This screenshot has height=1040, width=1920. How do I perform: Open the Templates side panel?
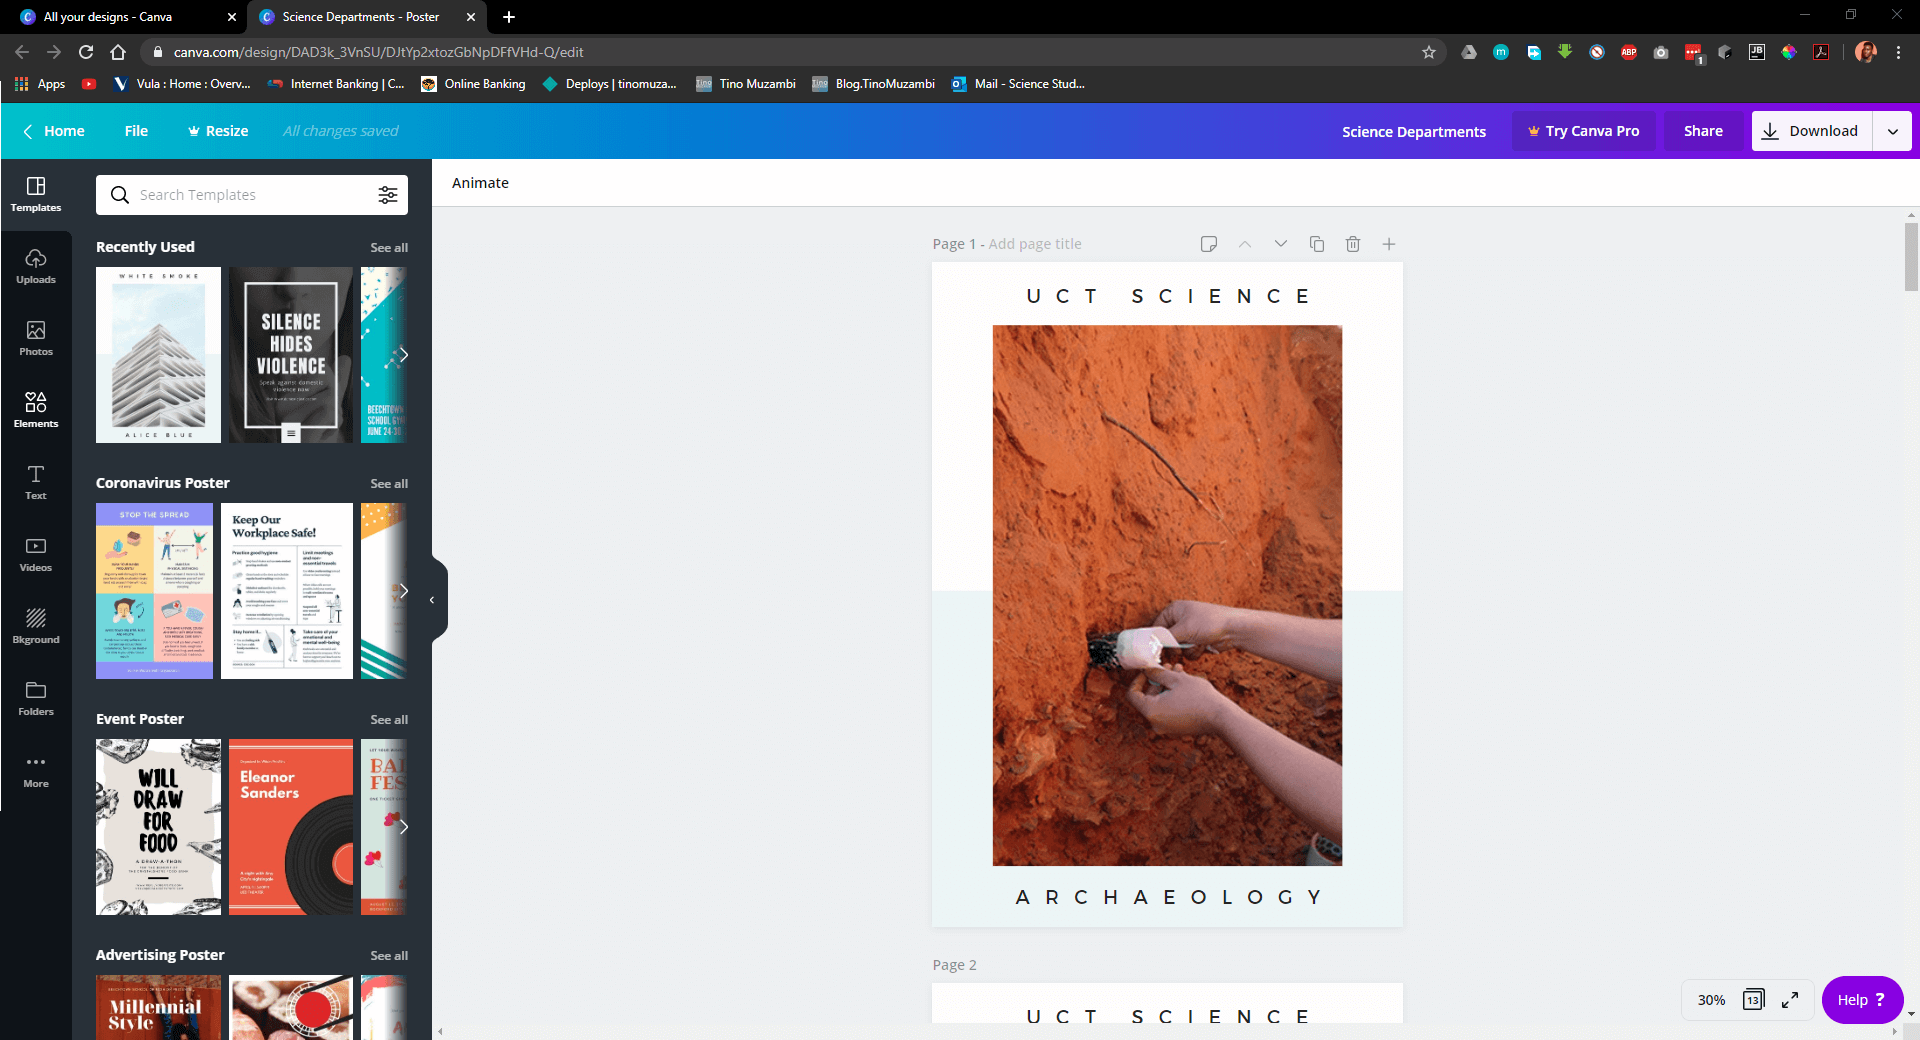coord(36,194)
